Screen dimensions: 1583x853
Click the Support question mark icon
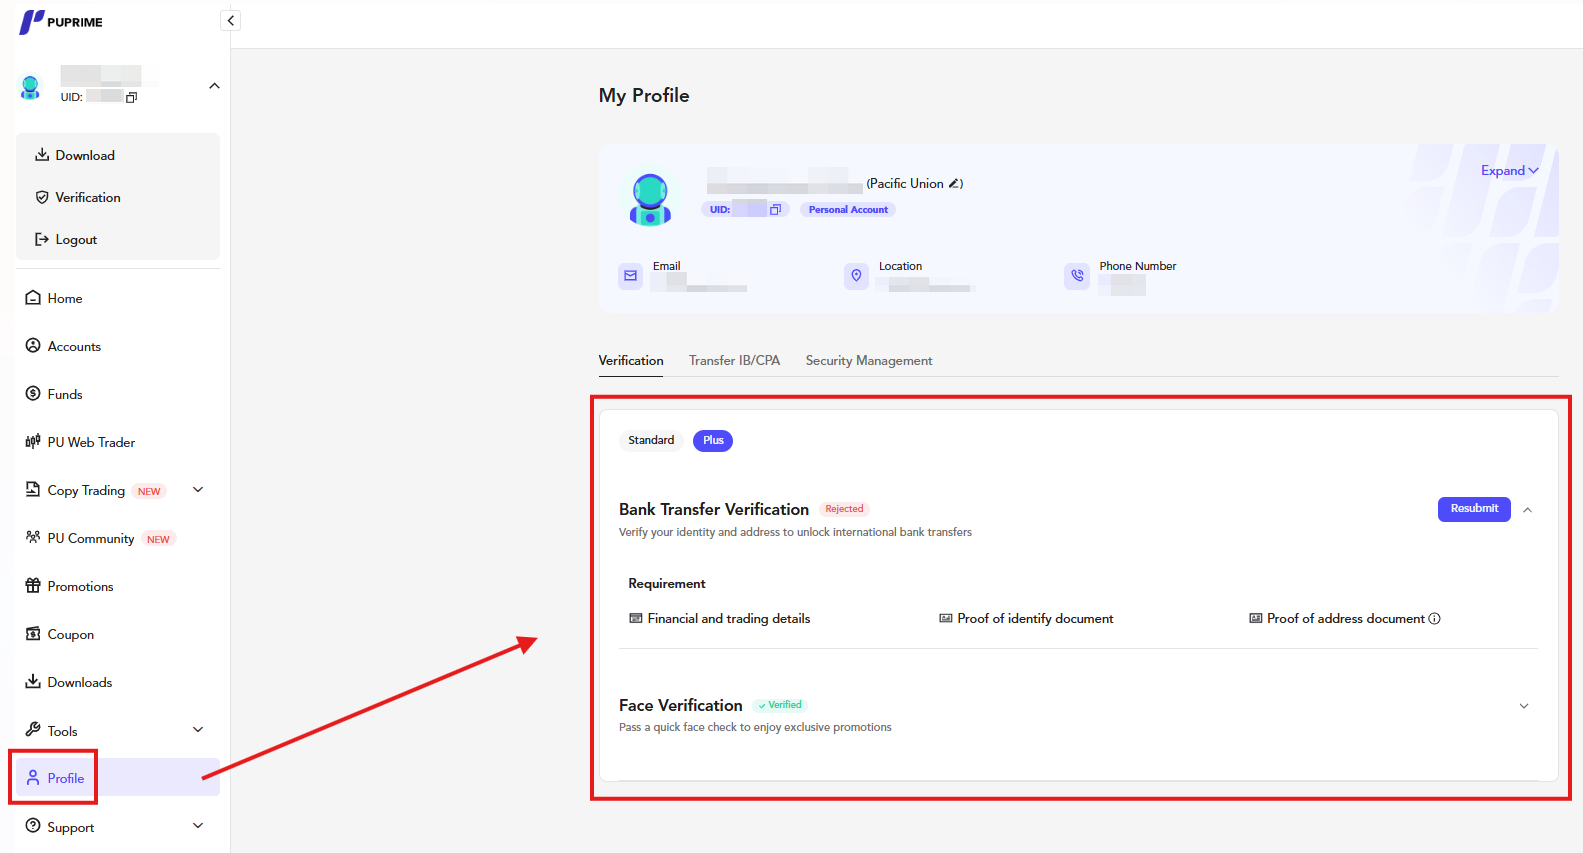[33, 826]
